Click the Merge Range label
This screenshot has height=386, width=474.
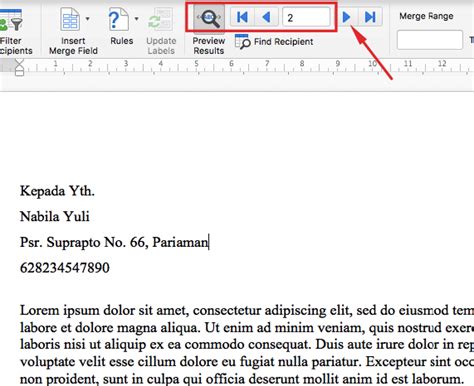point(426,16)
